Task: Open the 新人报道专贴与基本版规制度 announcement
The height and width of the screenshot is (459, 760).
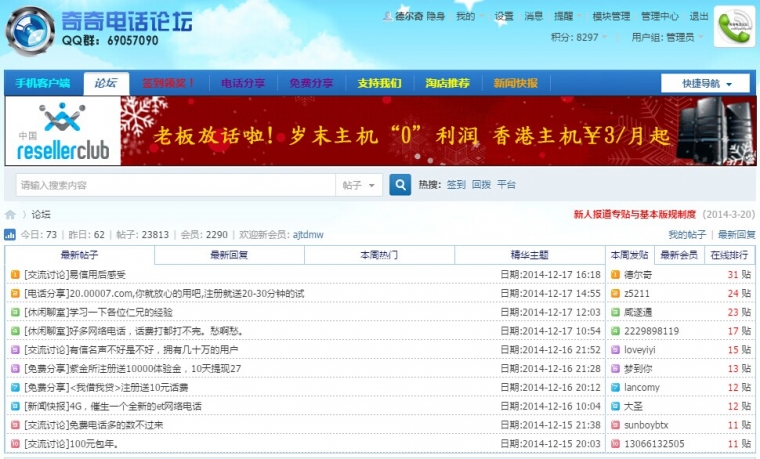Action: (635, 214)
